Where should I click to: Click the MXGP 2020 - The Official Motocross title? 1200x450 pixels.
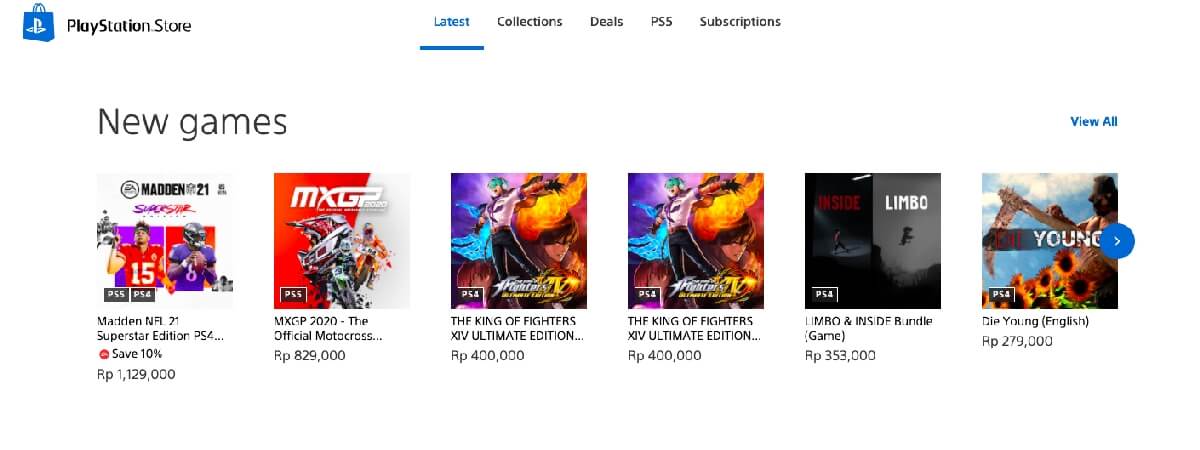[328, 329]
